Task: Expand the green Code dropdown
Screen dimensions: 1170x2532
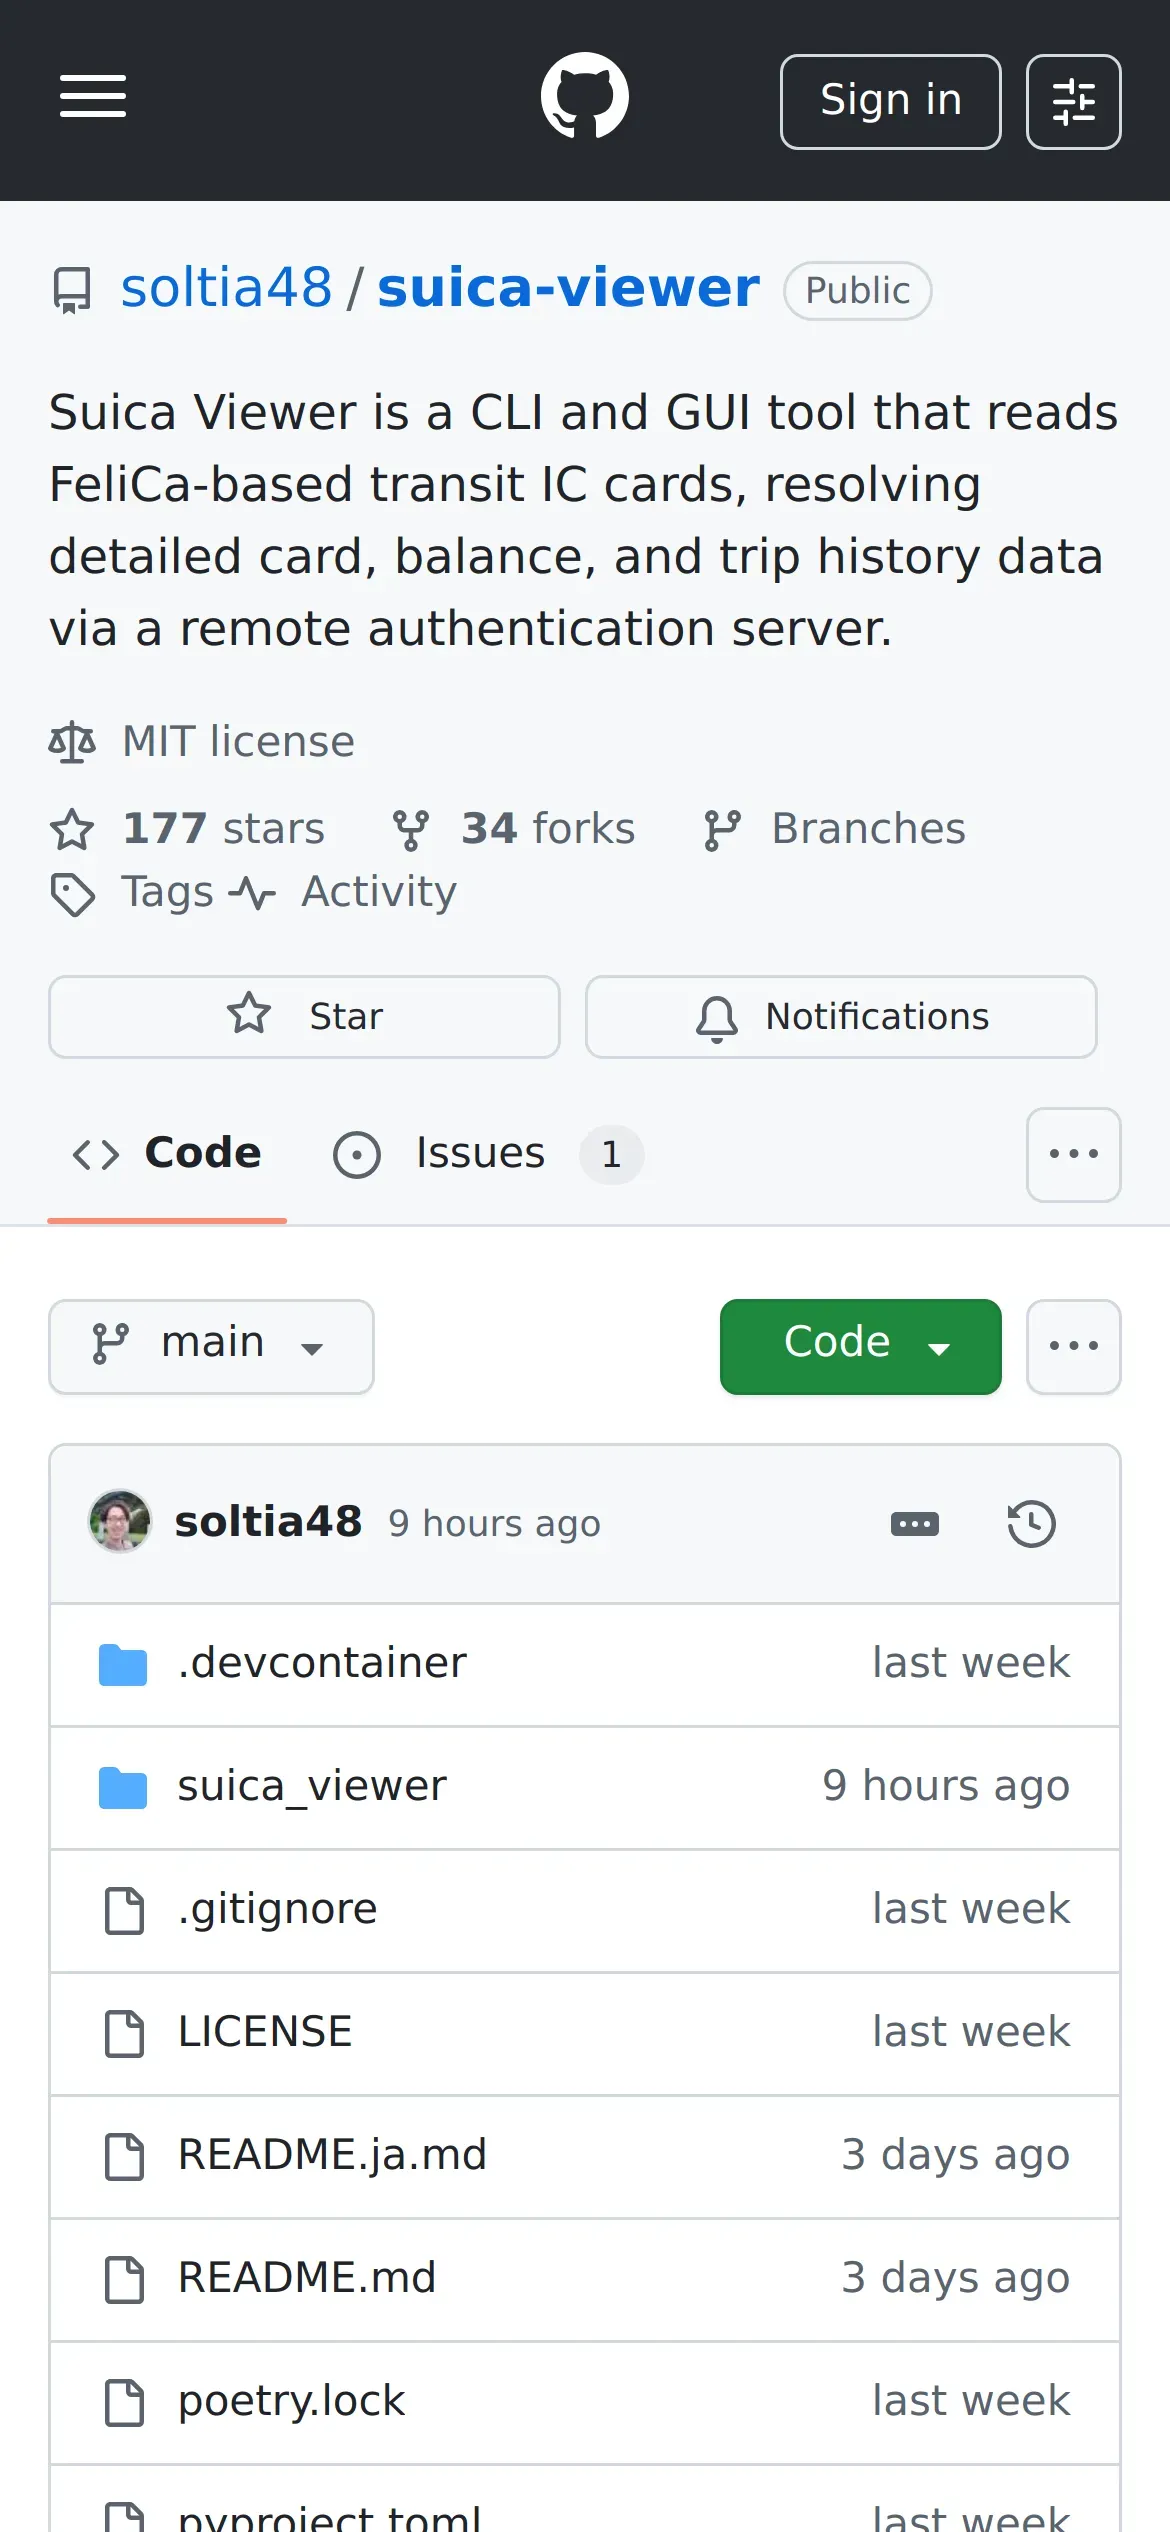Action: (860, 1346)
